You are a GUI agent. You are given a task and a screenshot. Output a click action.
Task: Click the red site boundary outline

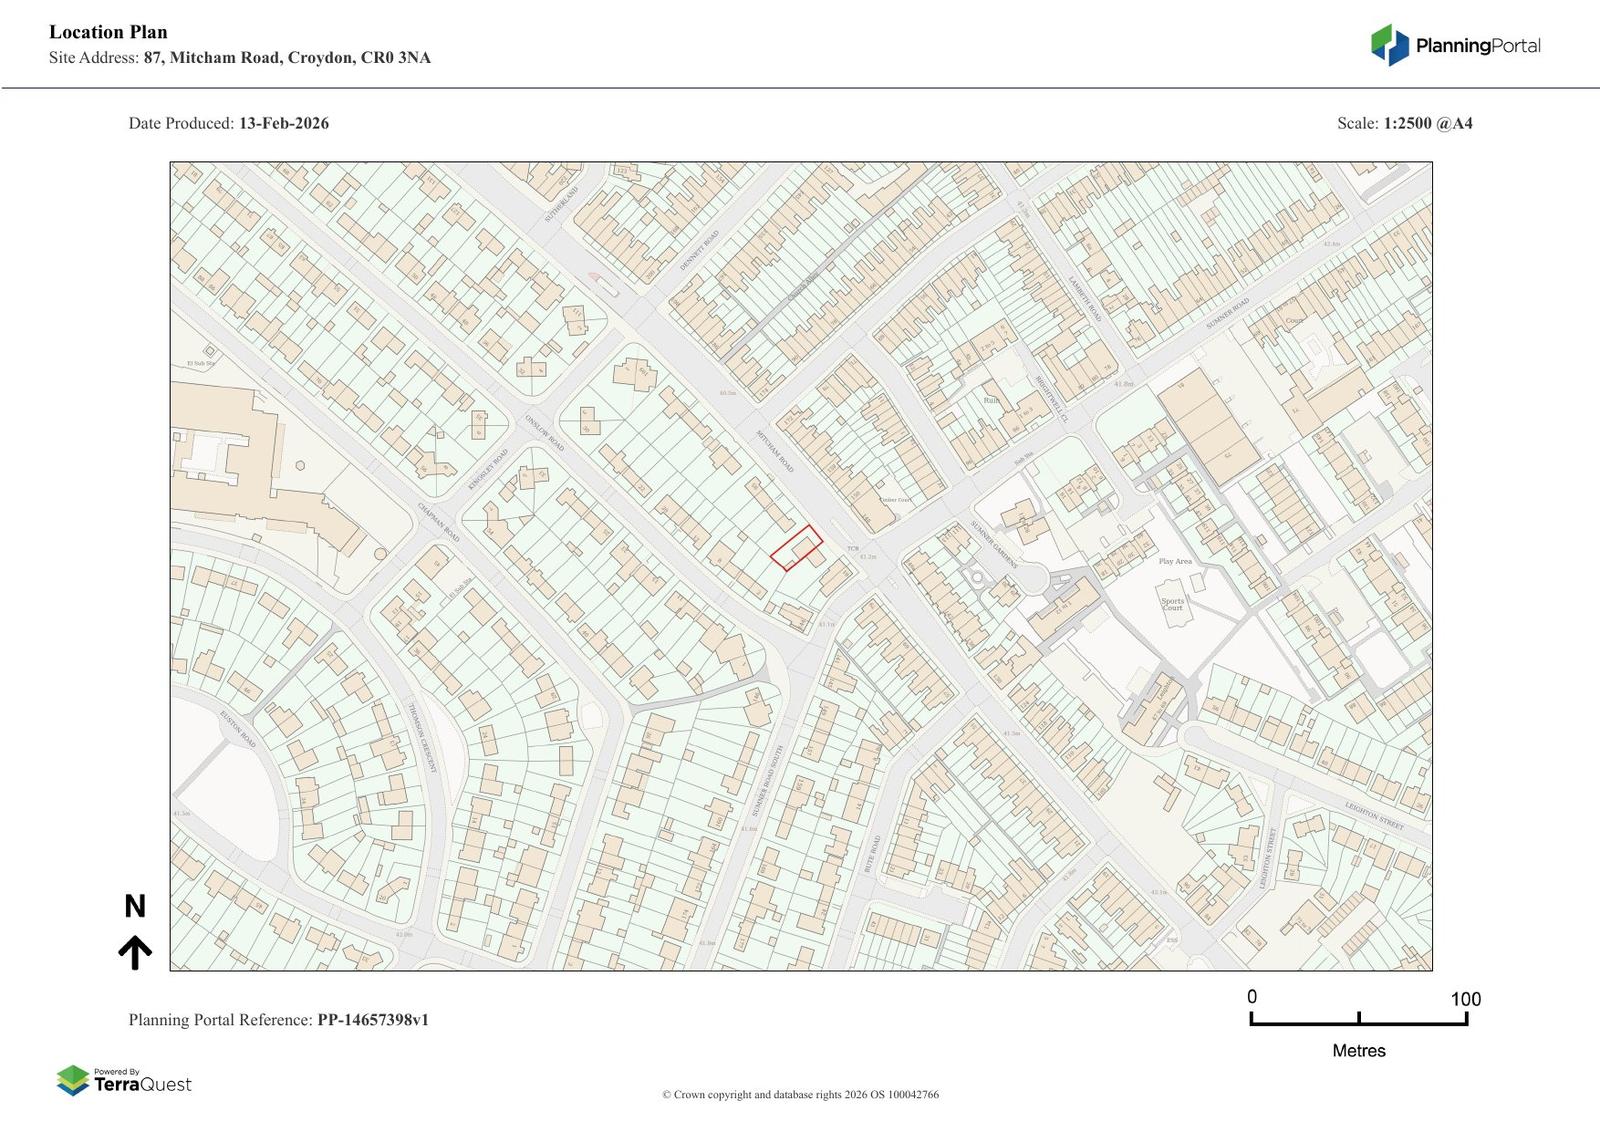tap(796, 547)
